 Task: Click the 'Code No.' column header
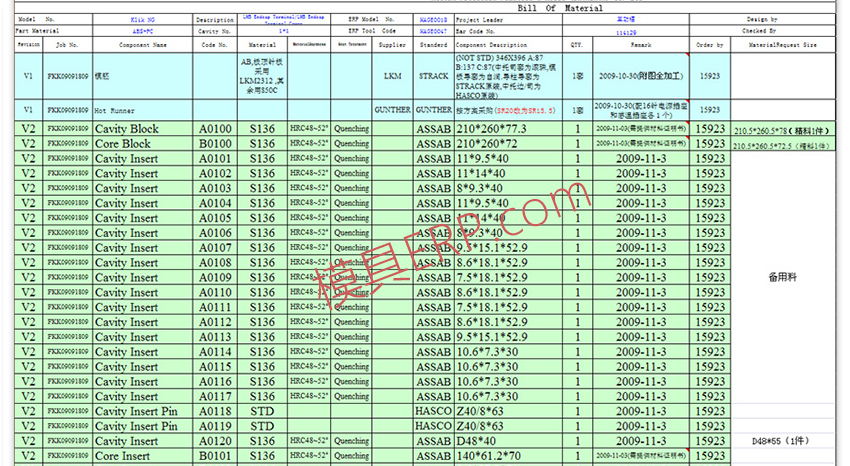(215, 45)
